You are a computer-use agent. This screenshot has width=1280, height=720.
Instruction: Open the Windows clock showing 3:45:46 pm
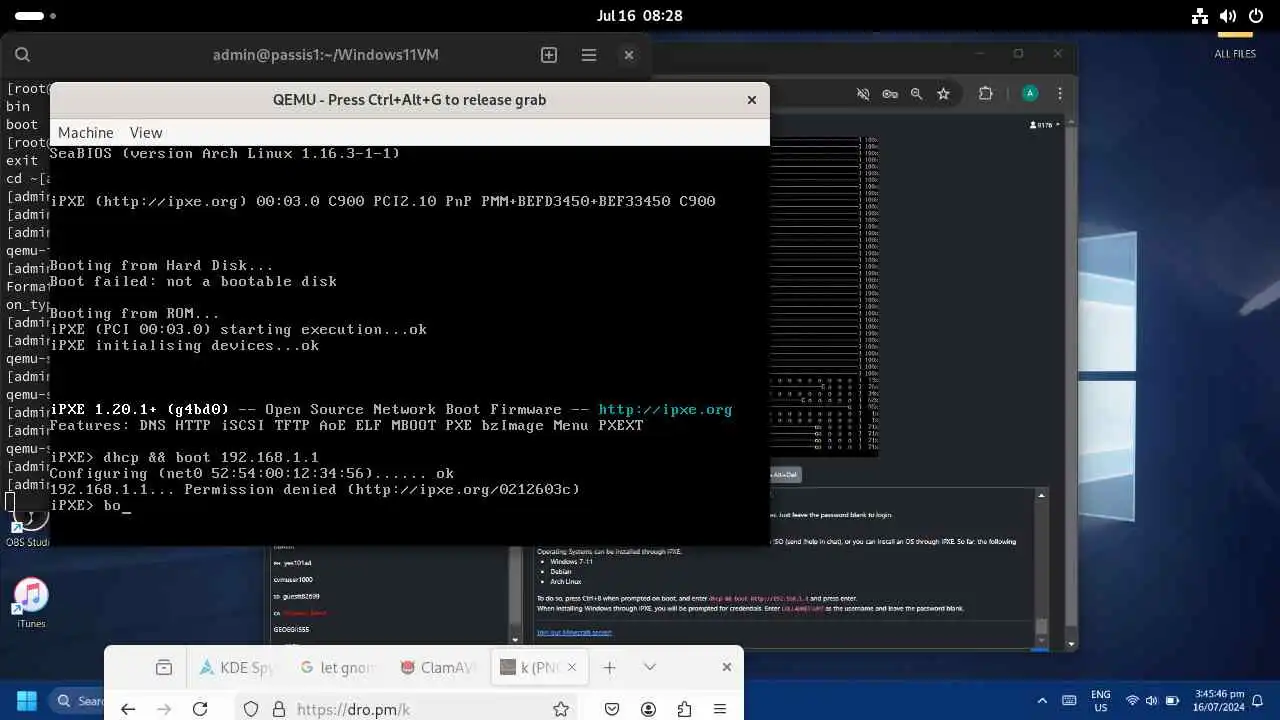click(x=1217, y=700)
